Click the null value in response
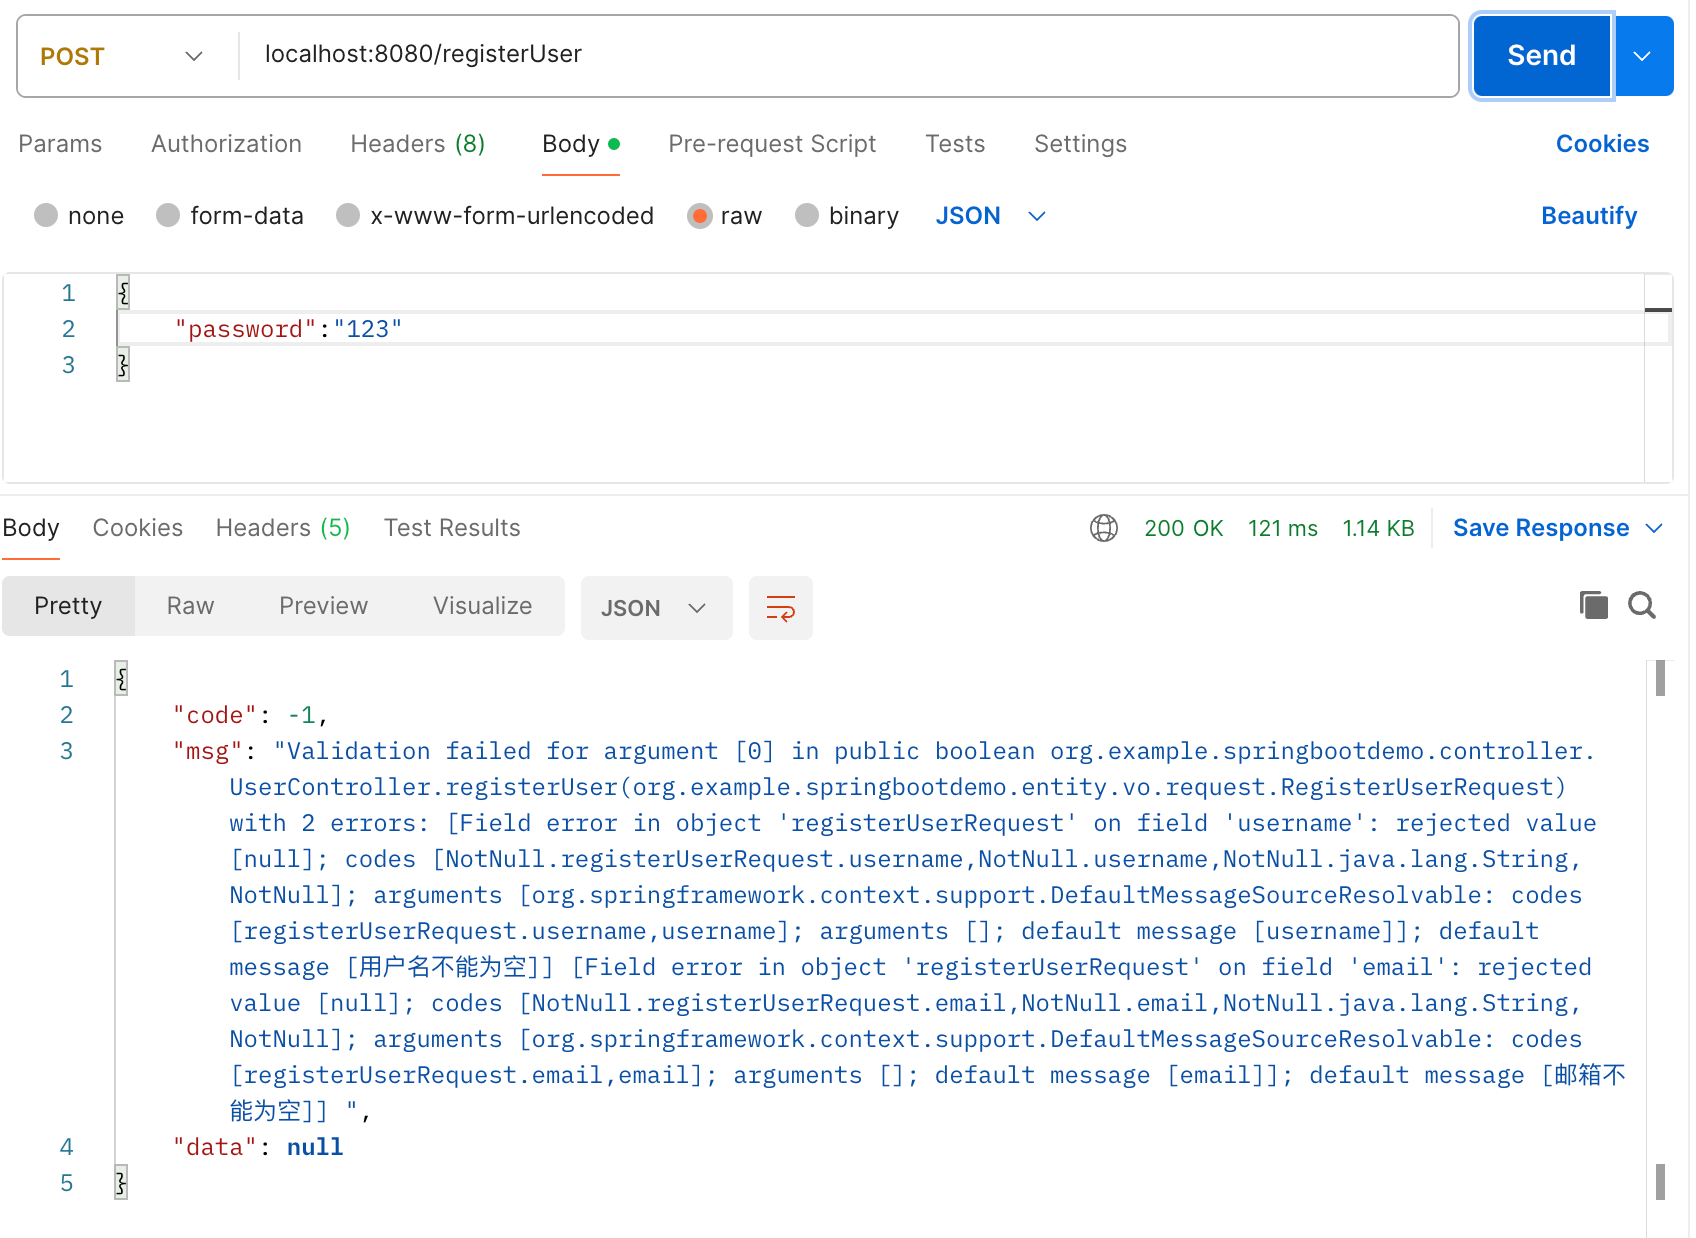1696x1238 pixels. pyautogui.click(x=315, y=1148)
